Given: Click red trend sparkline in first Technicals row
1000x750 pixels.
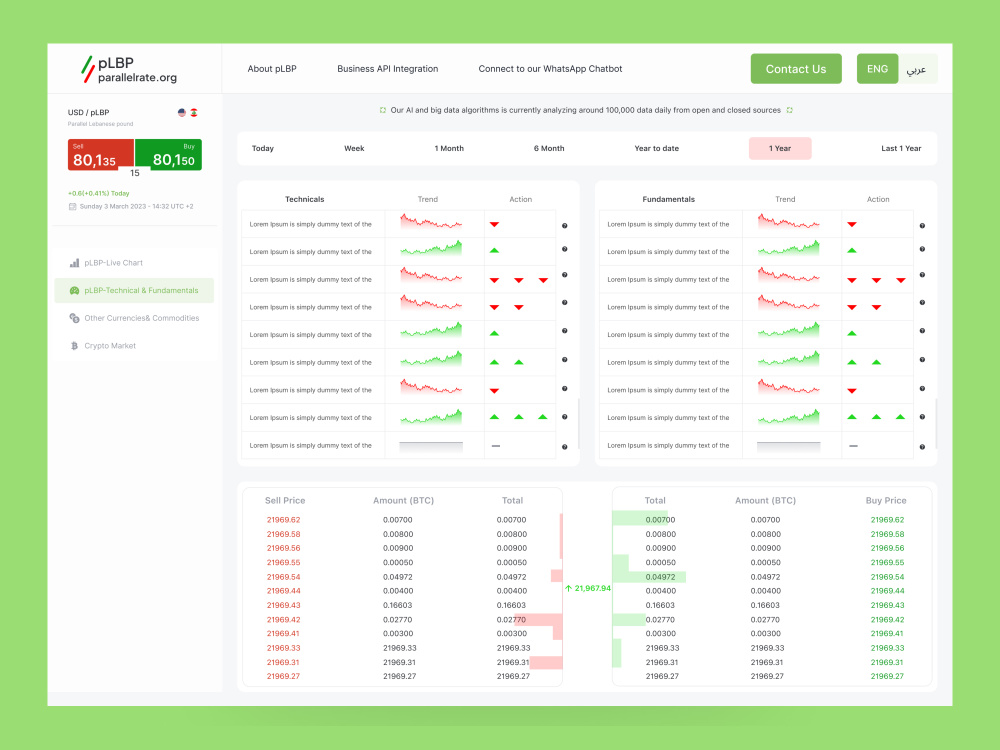Looking at the screenshot, I should (x=431, y=222).
